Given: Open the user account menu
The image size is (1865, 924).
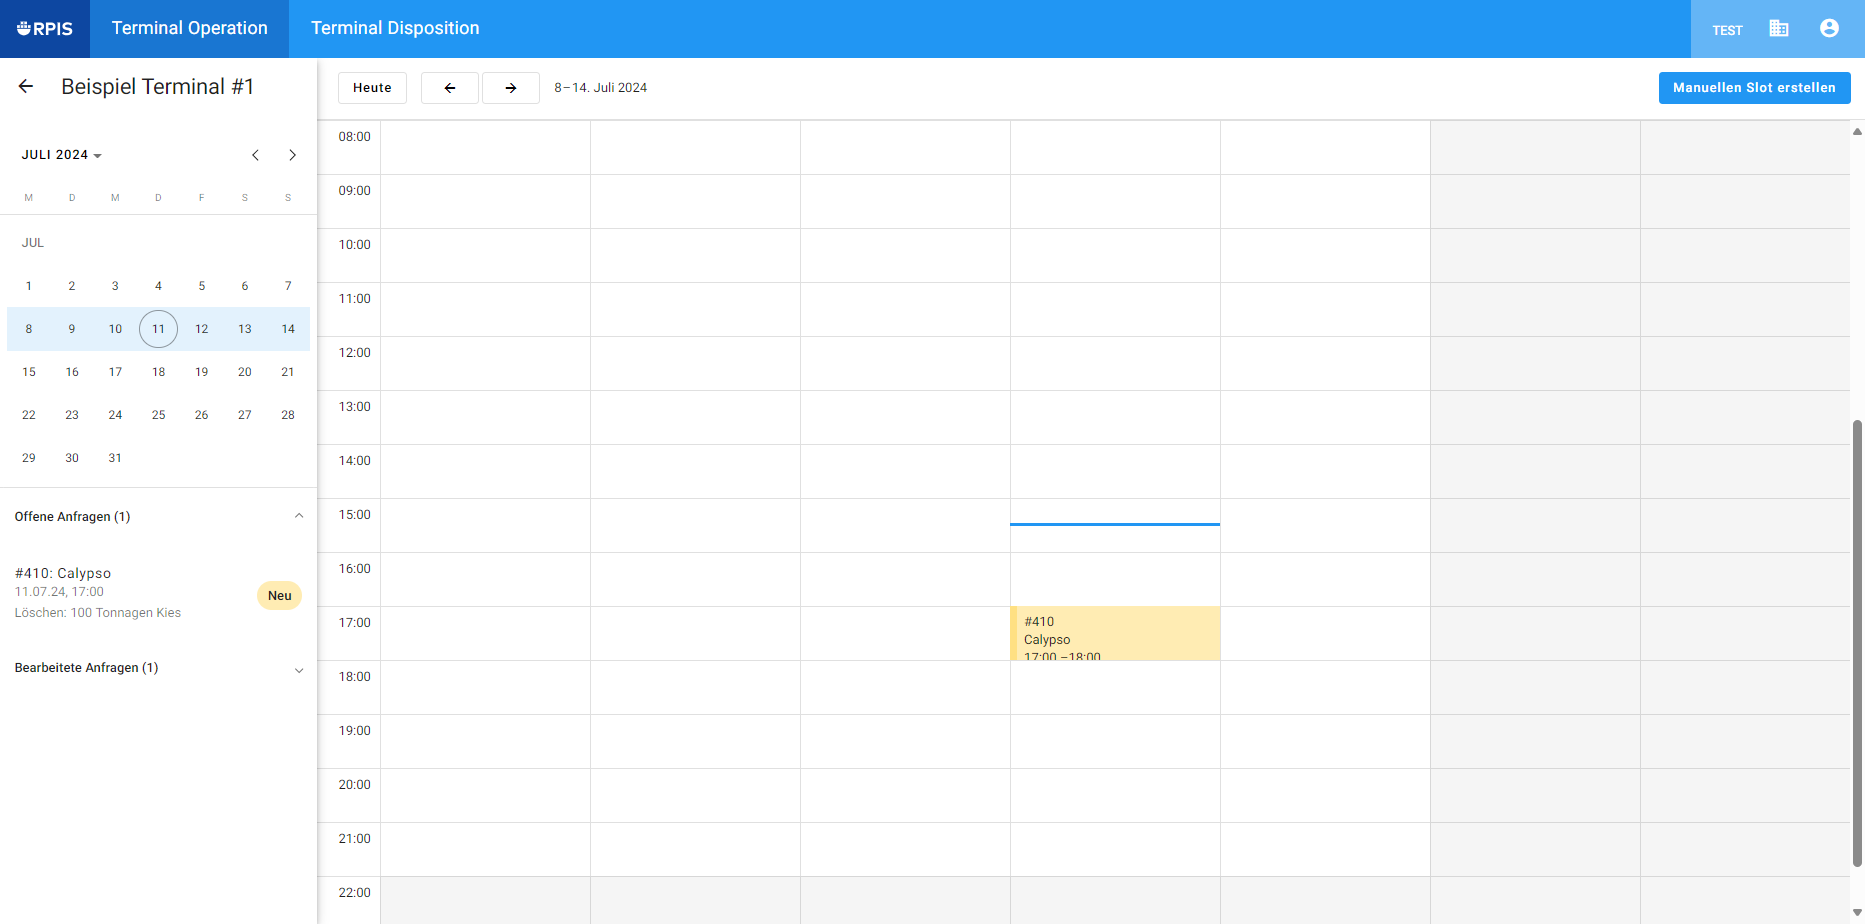Looking at the screenshot, I should (1829, 29).
